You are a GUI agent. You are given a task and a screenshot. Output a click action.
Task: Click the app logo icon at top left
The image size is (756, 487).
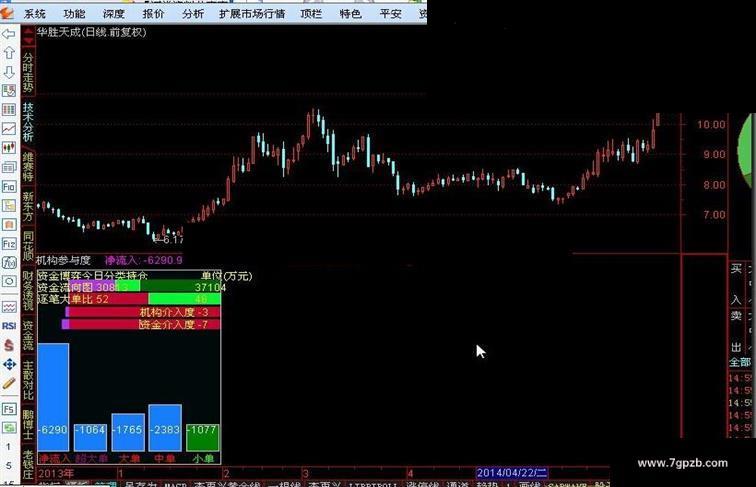(7, 13)
